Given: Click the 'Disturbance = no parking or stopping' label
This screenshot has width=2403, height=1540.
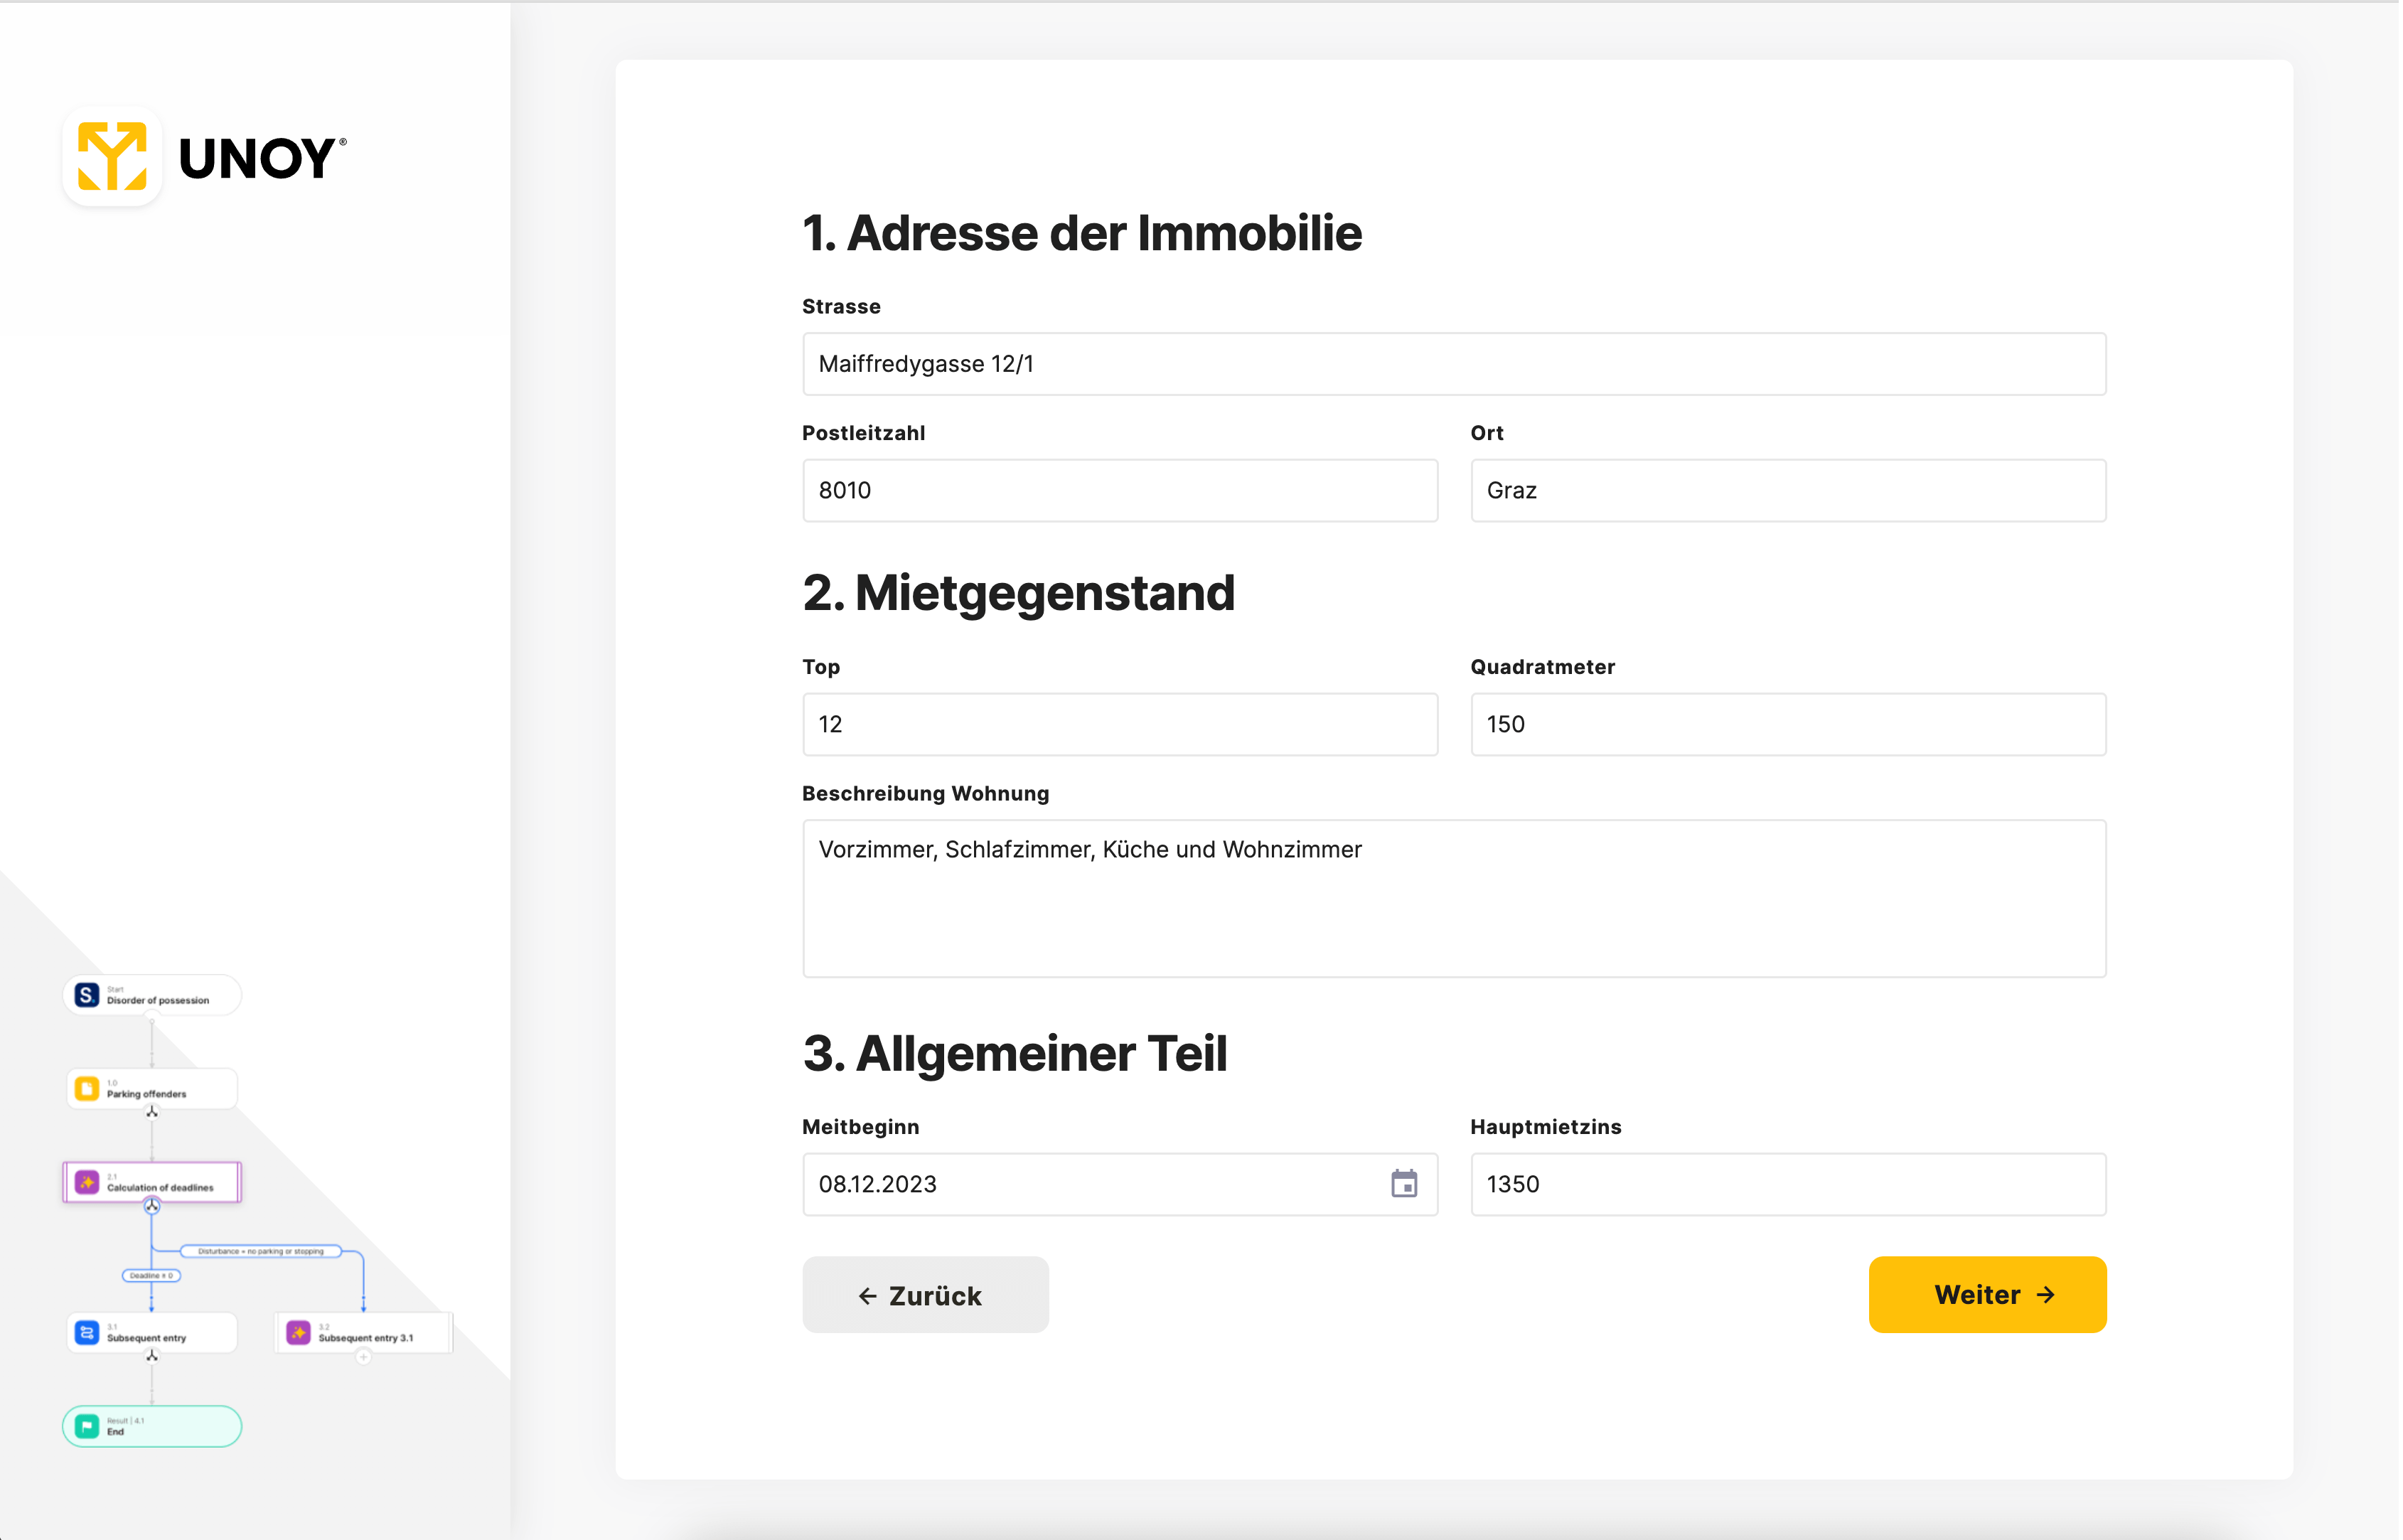Looking at the screenshot, I should [261, 1252].
